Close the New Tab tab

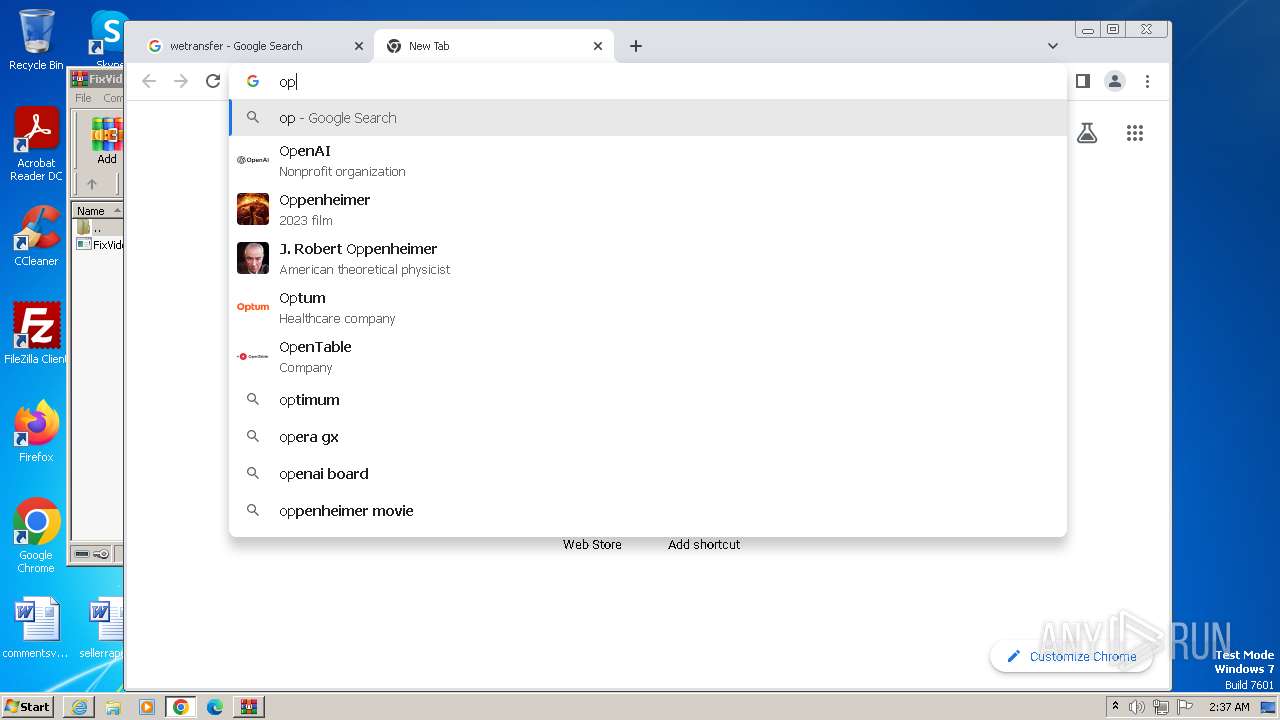(x=598, y=46)
